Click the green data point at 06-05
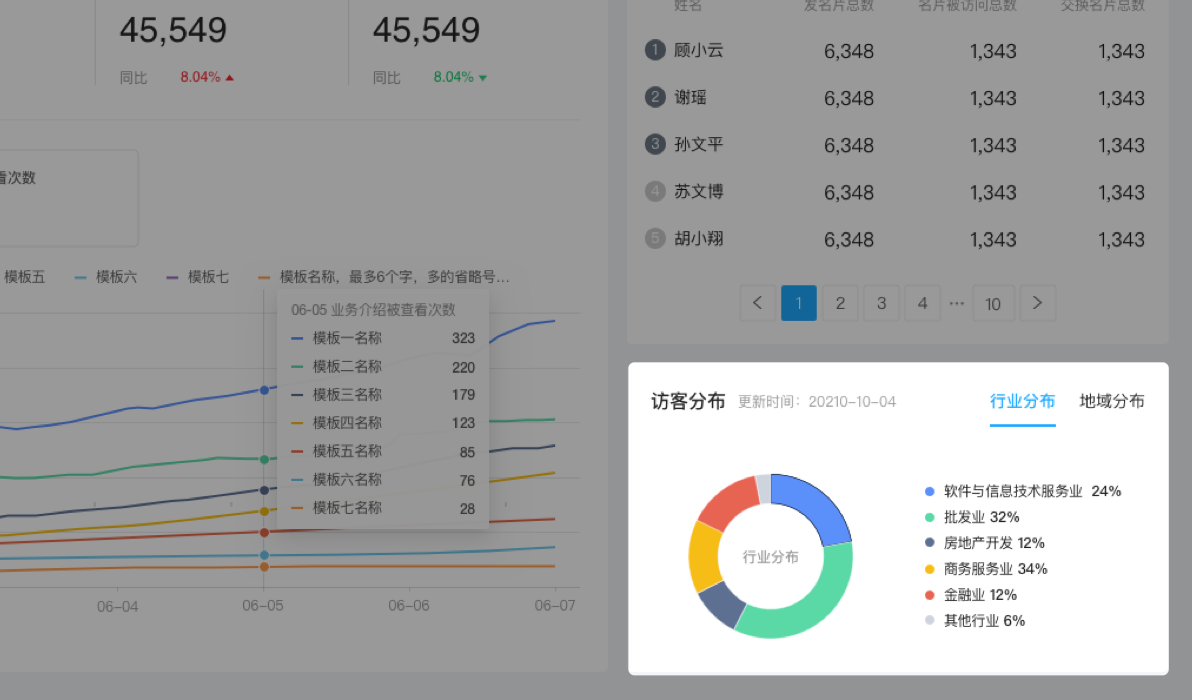Viewport: 1192px width, 700px height. (265, 460)
